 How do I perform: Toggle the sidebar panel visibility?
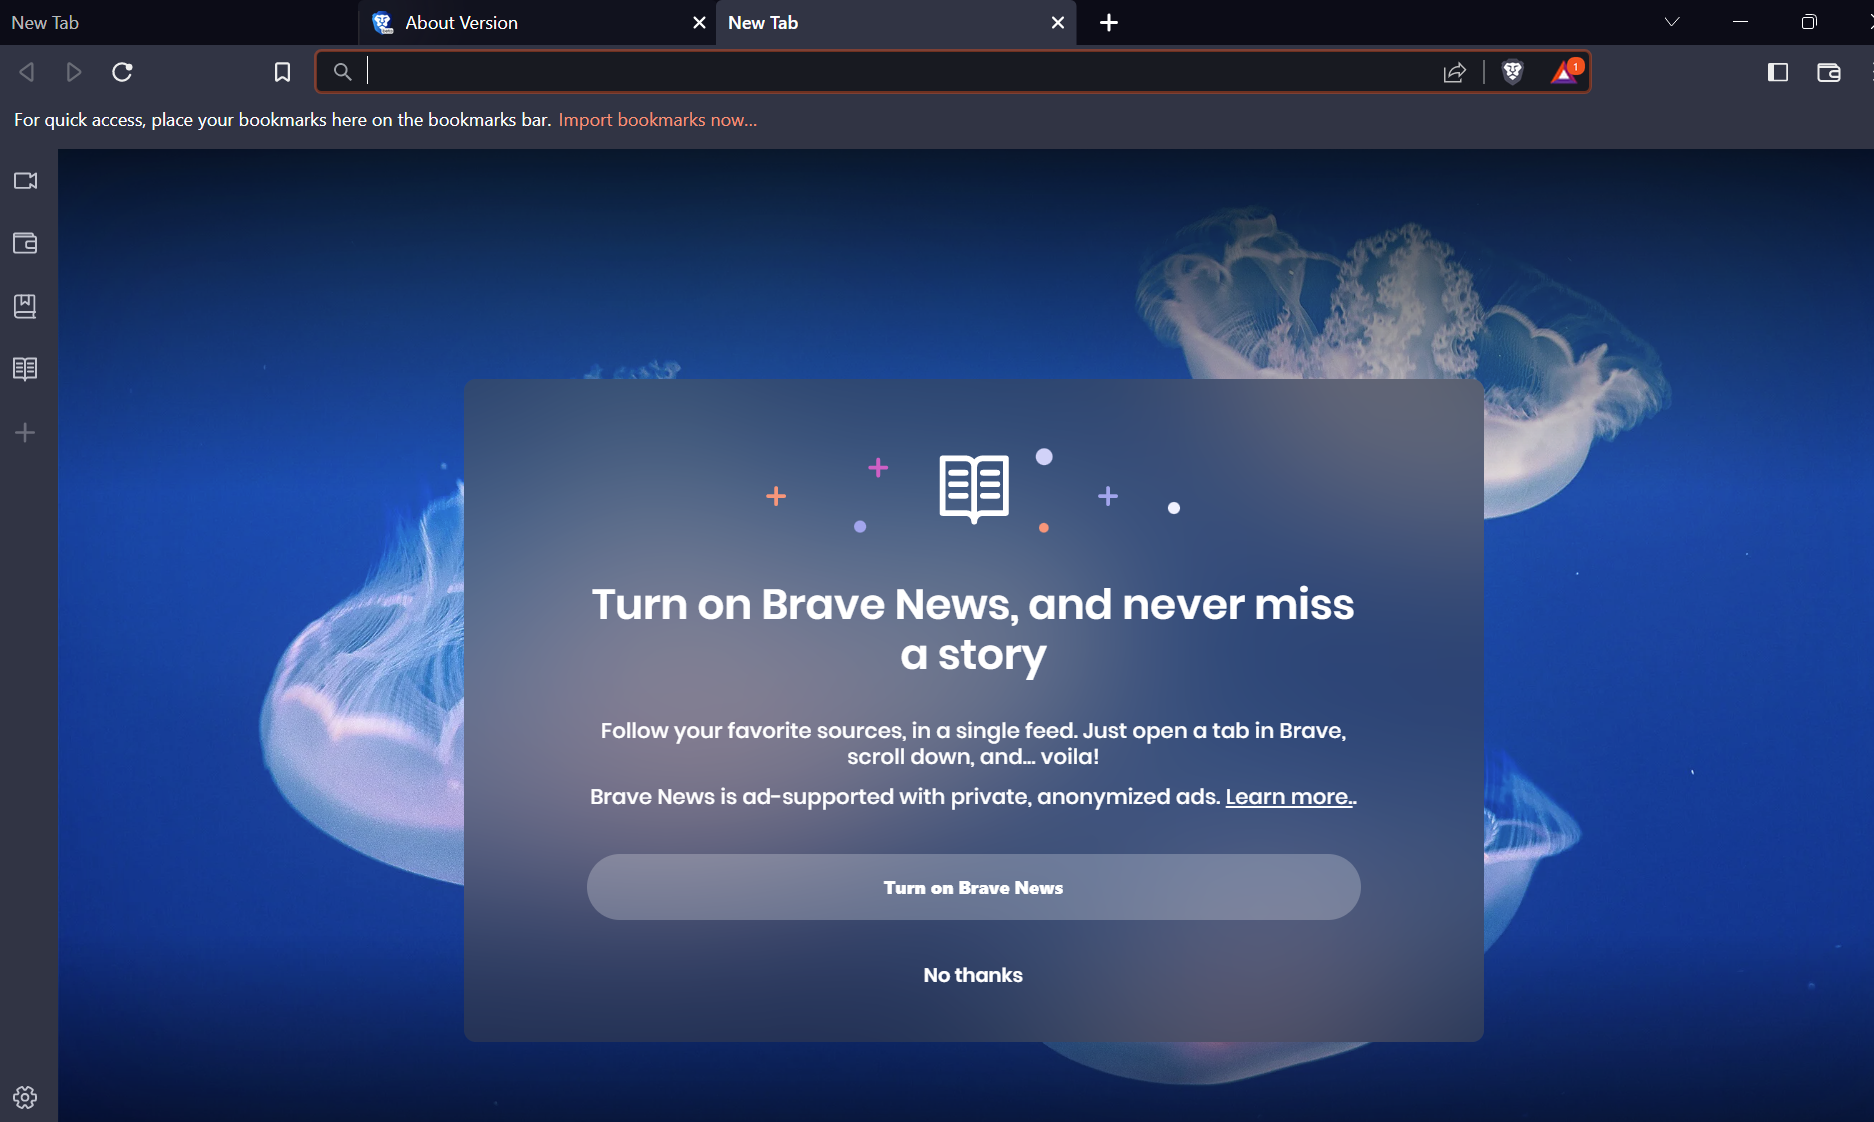pyautogui.click(x=1777, y=72)
